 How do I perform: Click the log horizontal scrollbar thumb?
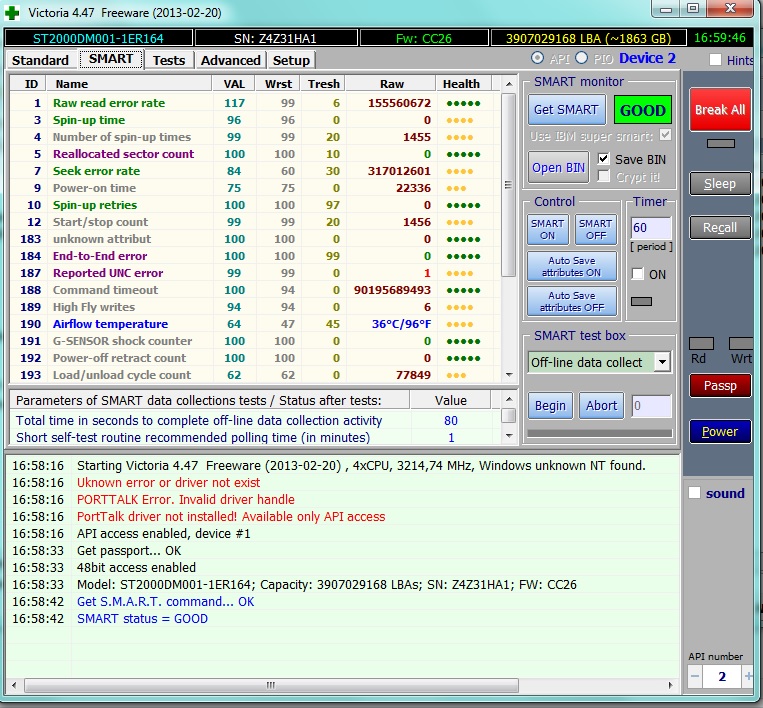pos(271,685)
